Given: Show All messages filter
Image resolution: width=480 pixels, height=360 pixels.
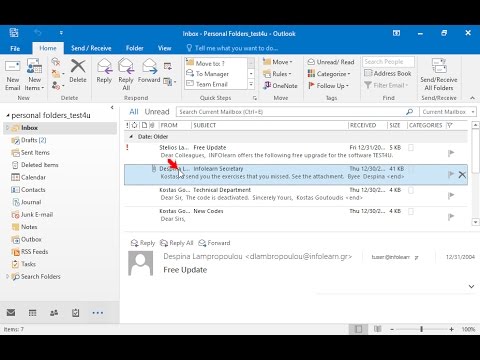Looking at the screenshot, I should [134, 112].
